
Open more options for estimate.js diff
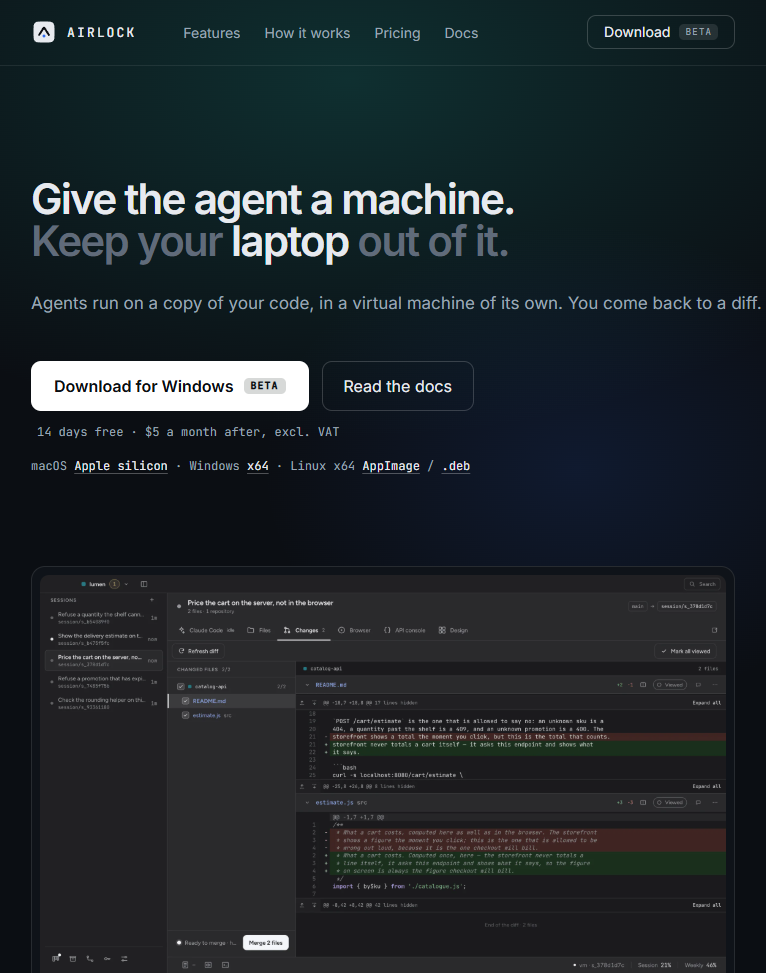pos(714,802)
